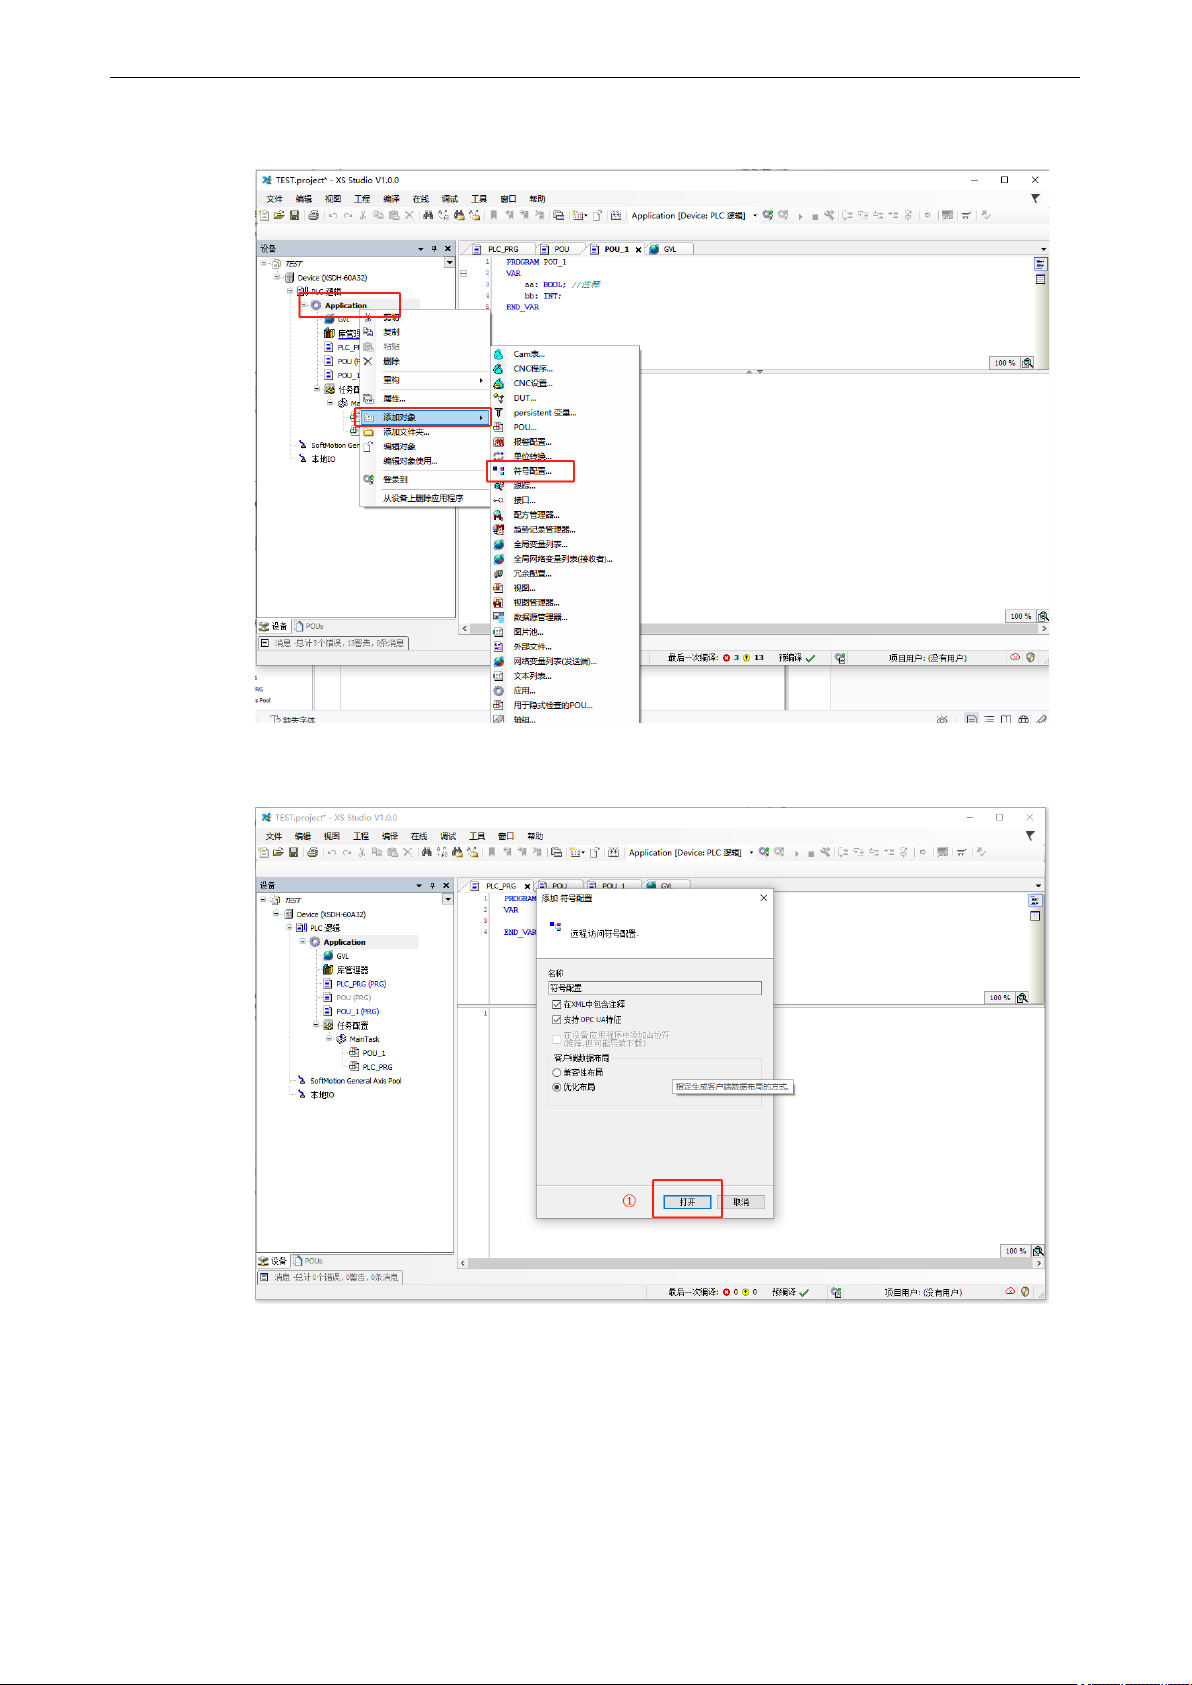Click the 报警配置... entry icon
Viewport: 1192px width, 1685px height.
[498, 441]
